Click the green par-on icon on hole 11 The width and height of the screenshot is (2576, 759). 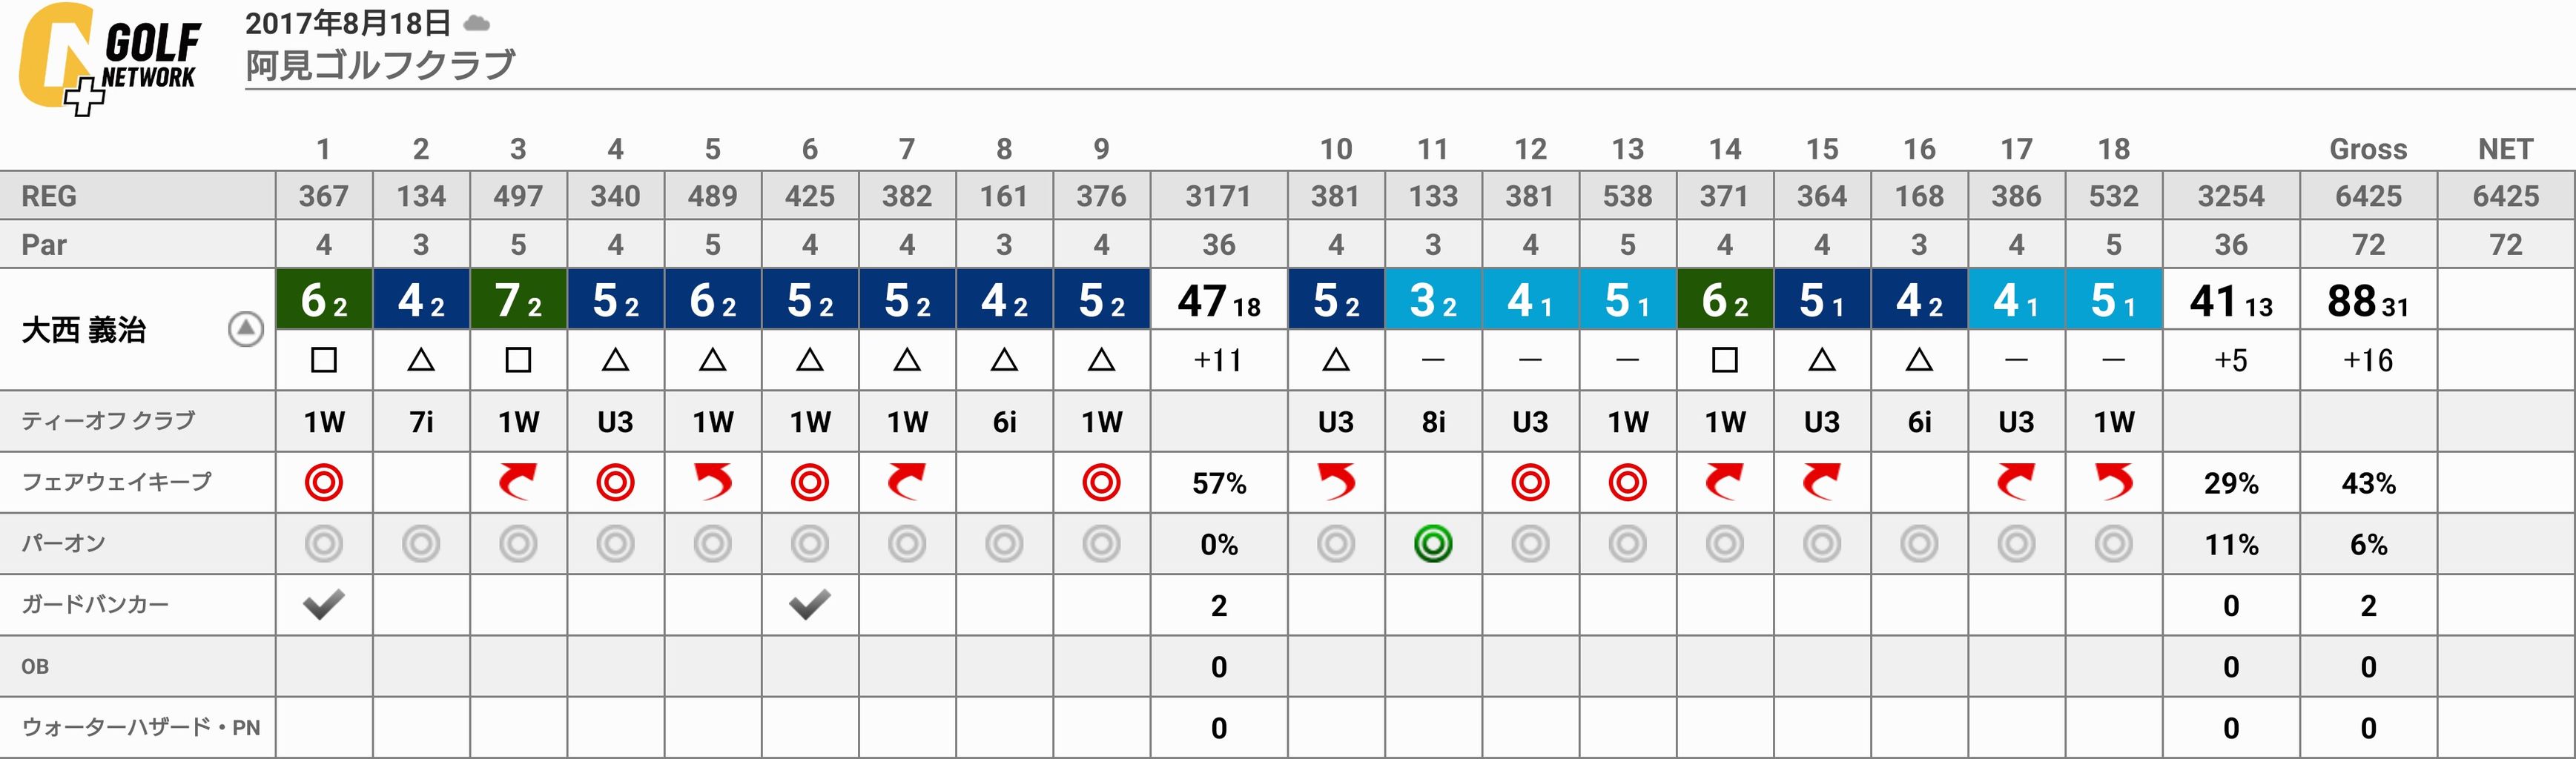[1433, 544]
